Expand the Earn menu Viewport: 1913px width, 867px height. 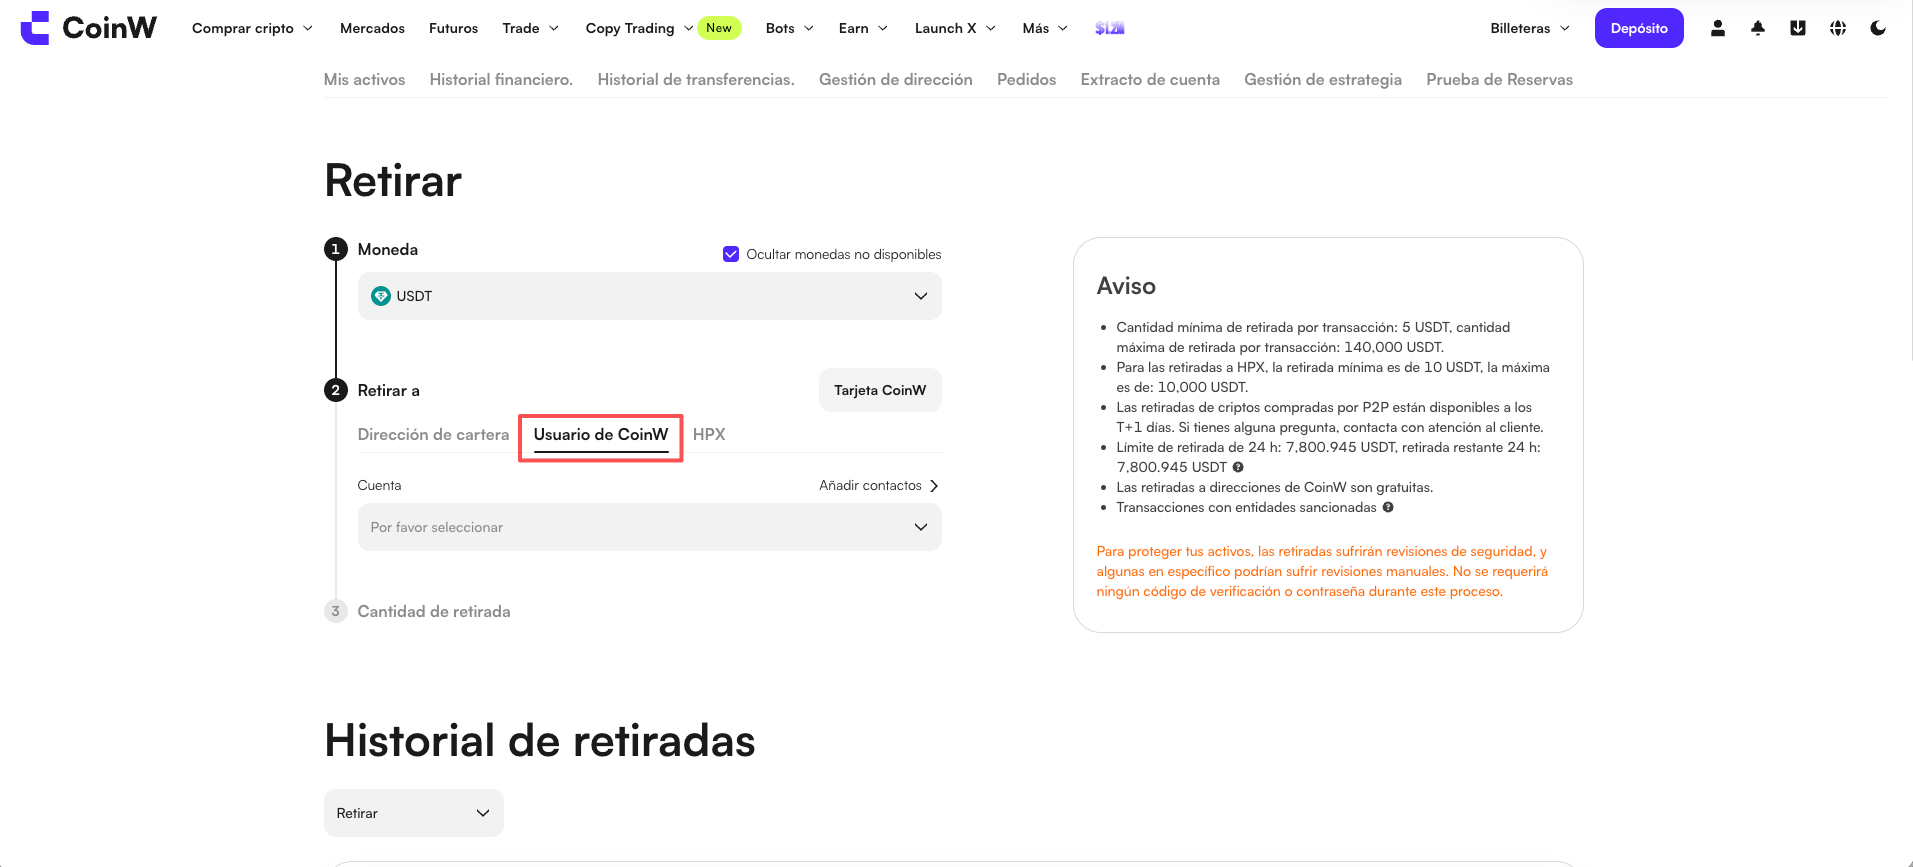[863, 28]
